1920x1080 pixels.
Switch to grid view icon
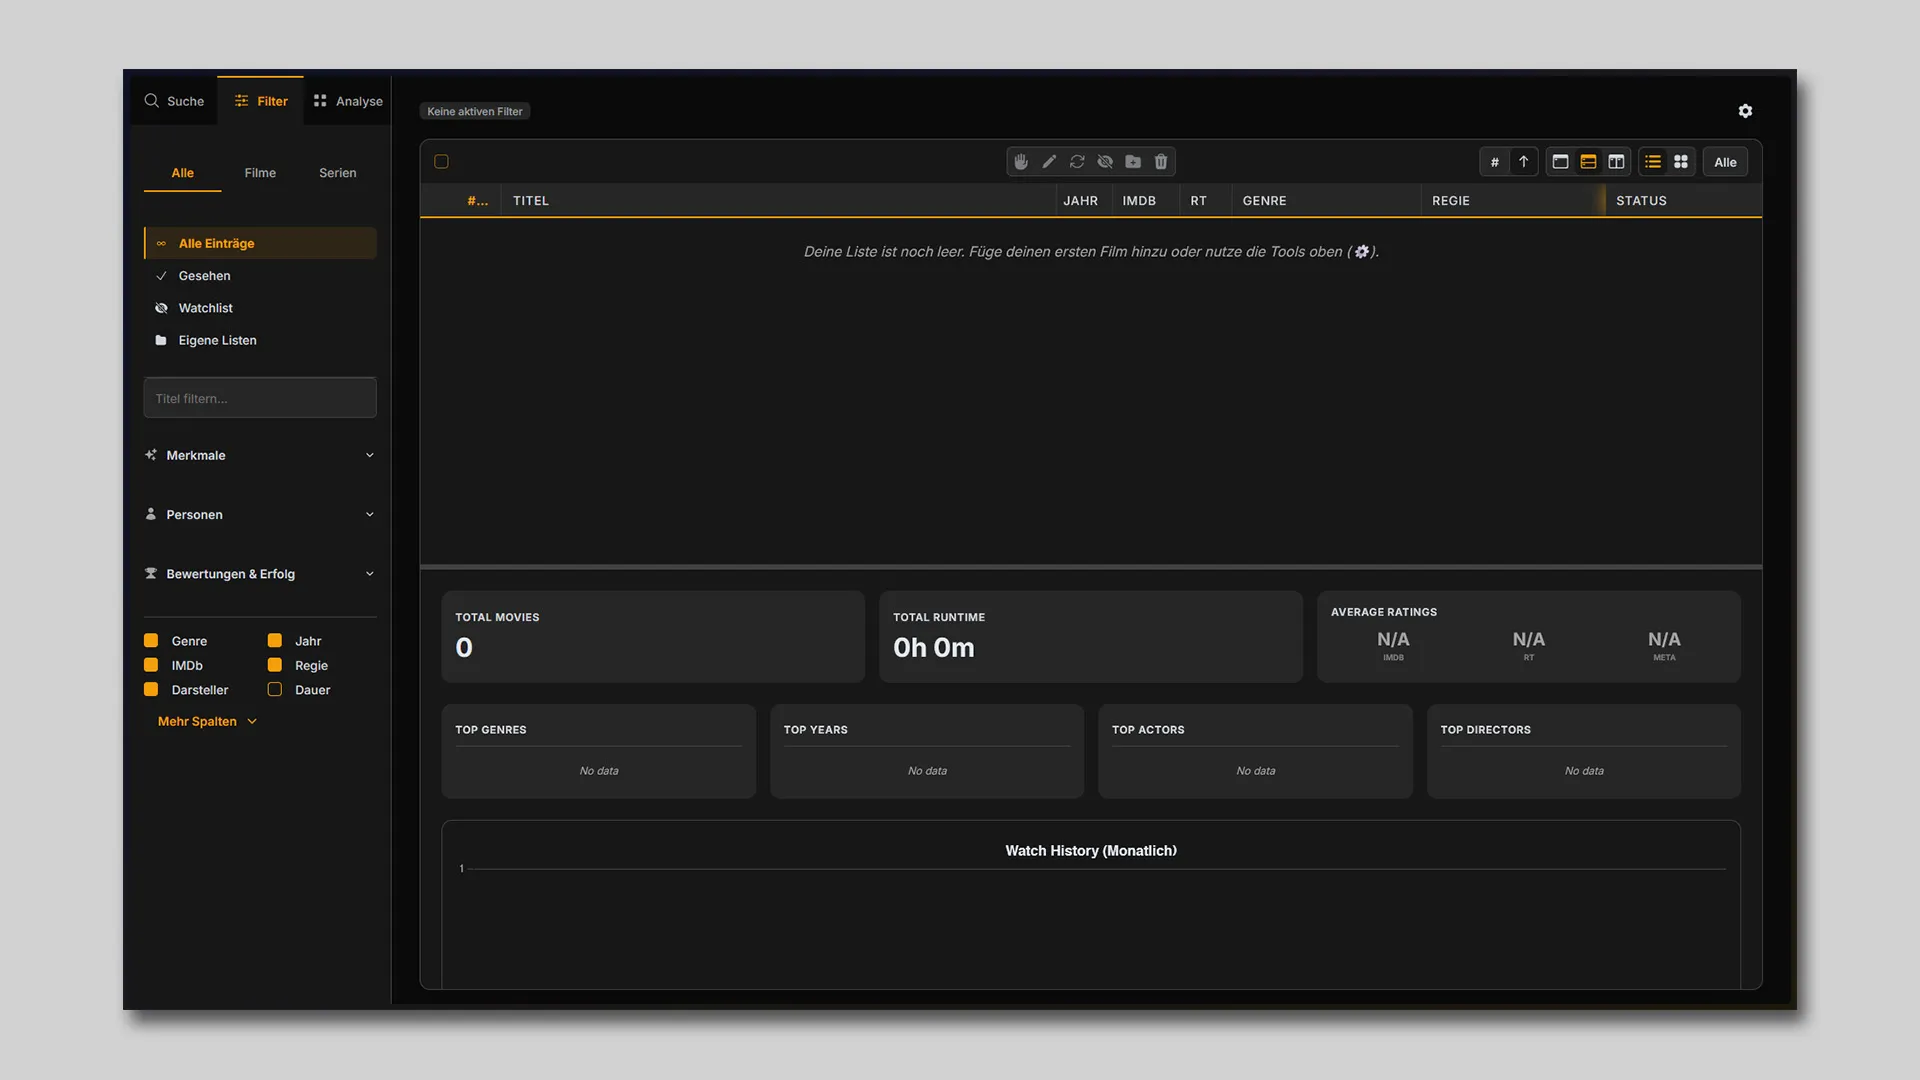tap(1681, 162)
